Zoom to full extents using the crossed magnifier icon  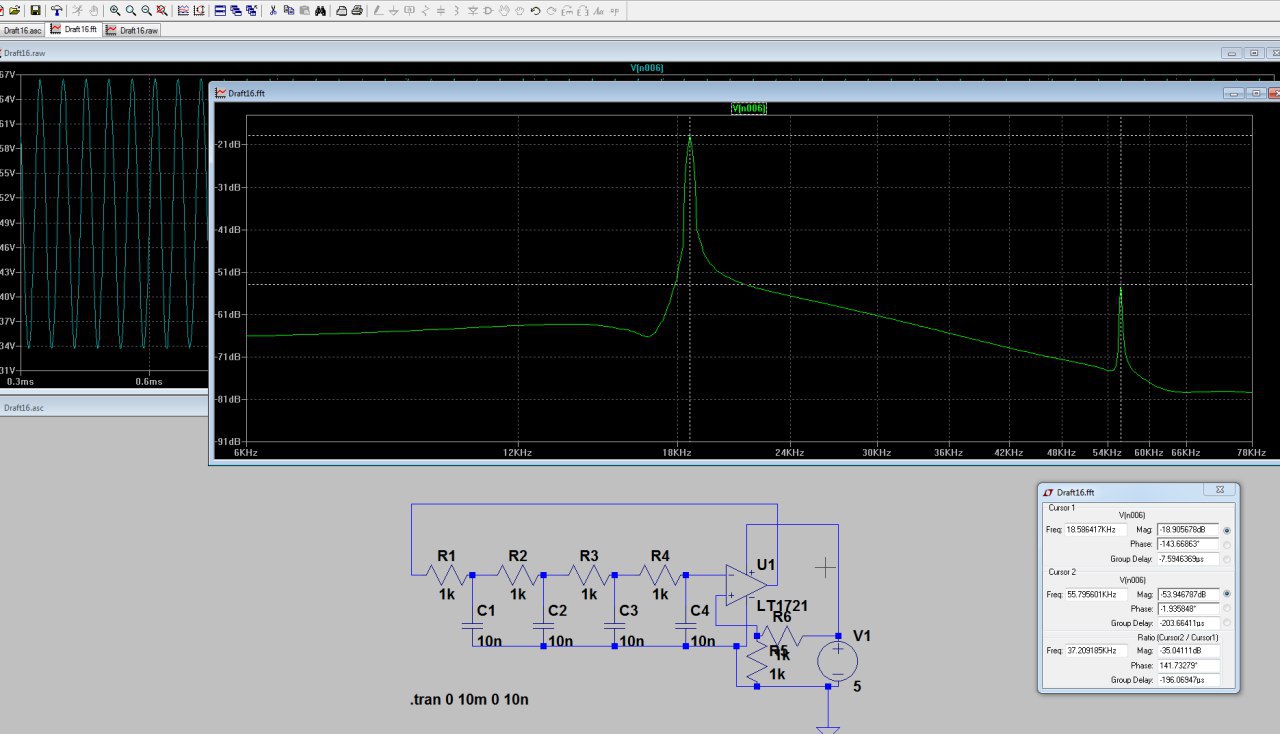pyautogui.click(x=162, y=10)
